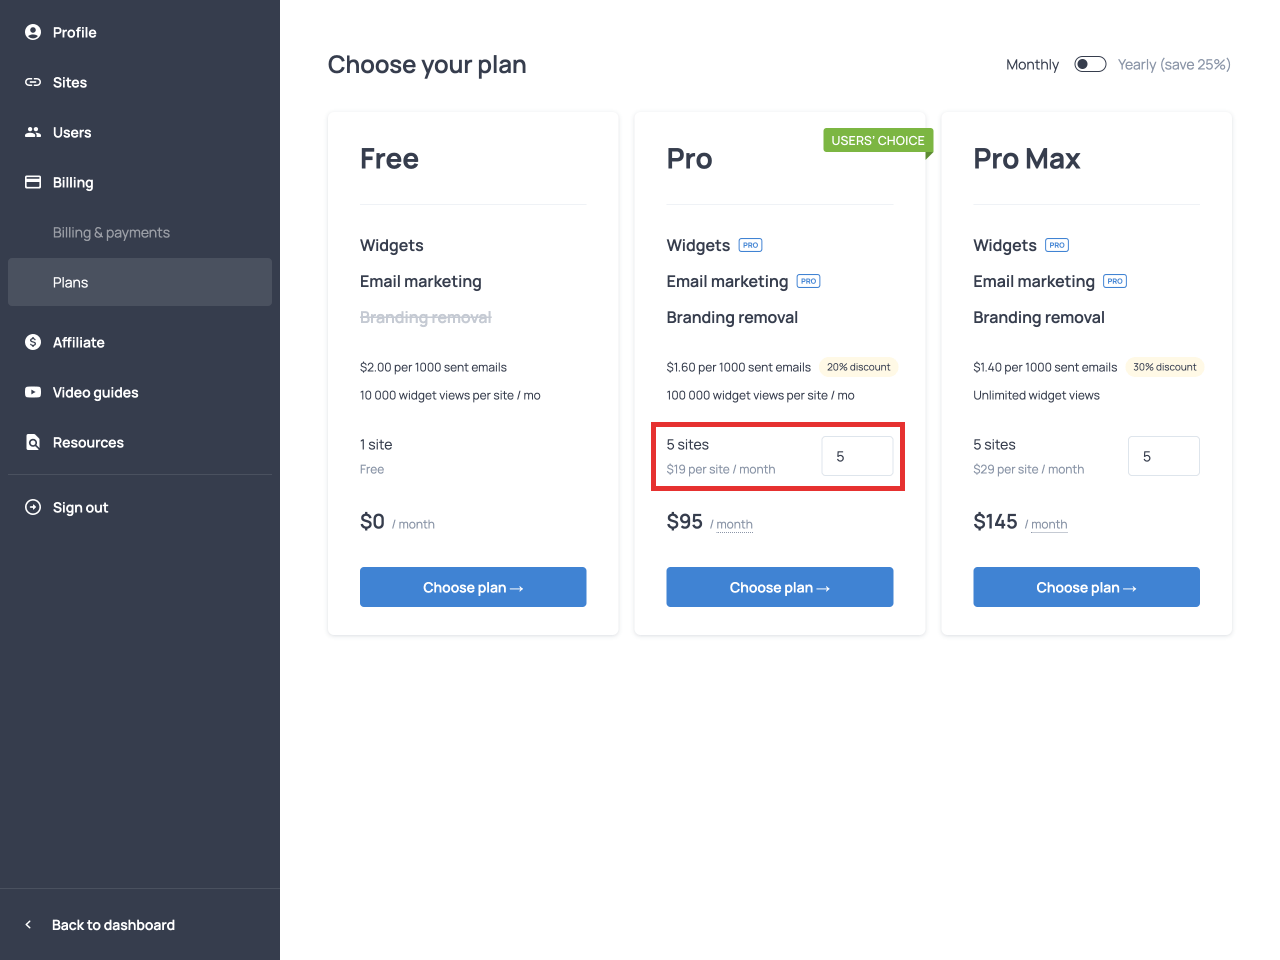This screenshot has height=960, width=1280.
Task: Click the Pro plan sites number field
Action: click(x=857, y=456)
